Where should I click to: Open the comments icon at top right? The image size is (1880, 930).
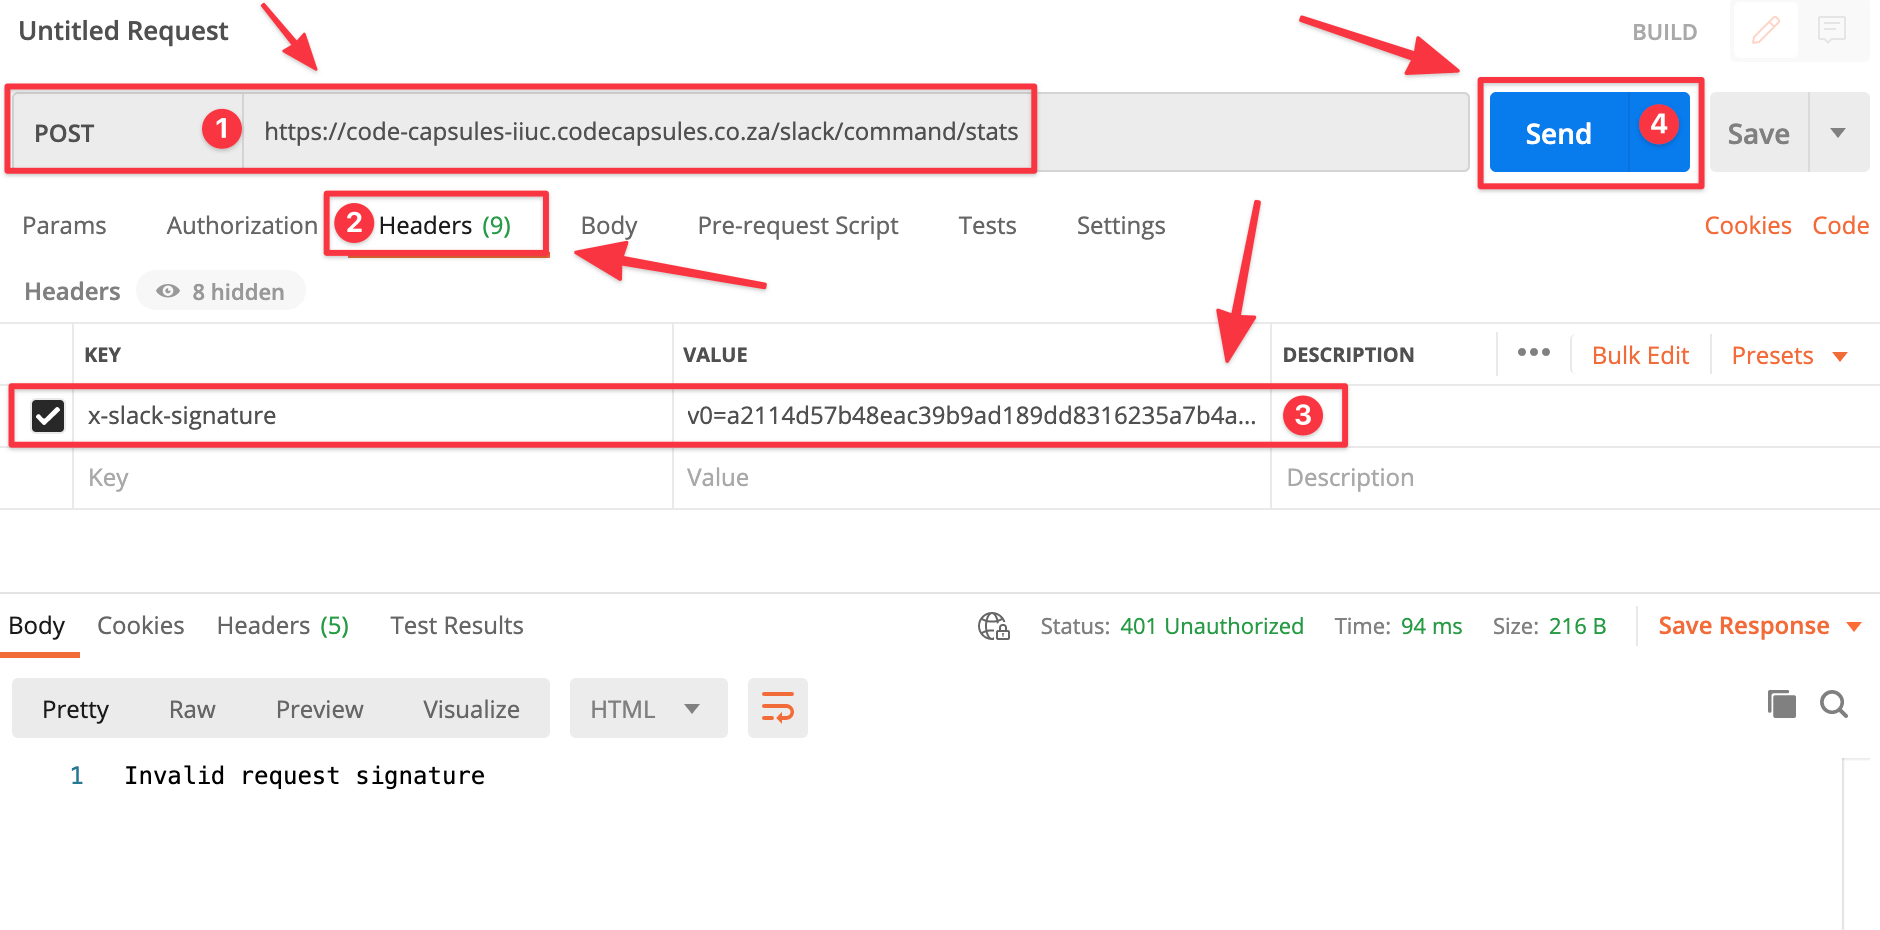pyautogui.click(x=1831, y=30)
